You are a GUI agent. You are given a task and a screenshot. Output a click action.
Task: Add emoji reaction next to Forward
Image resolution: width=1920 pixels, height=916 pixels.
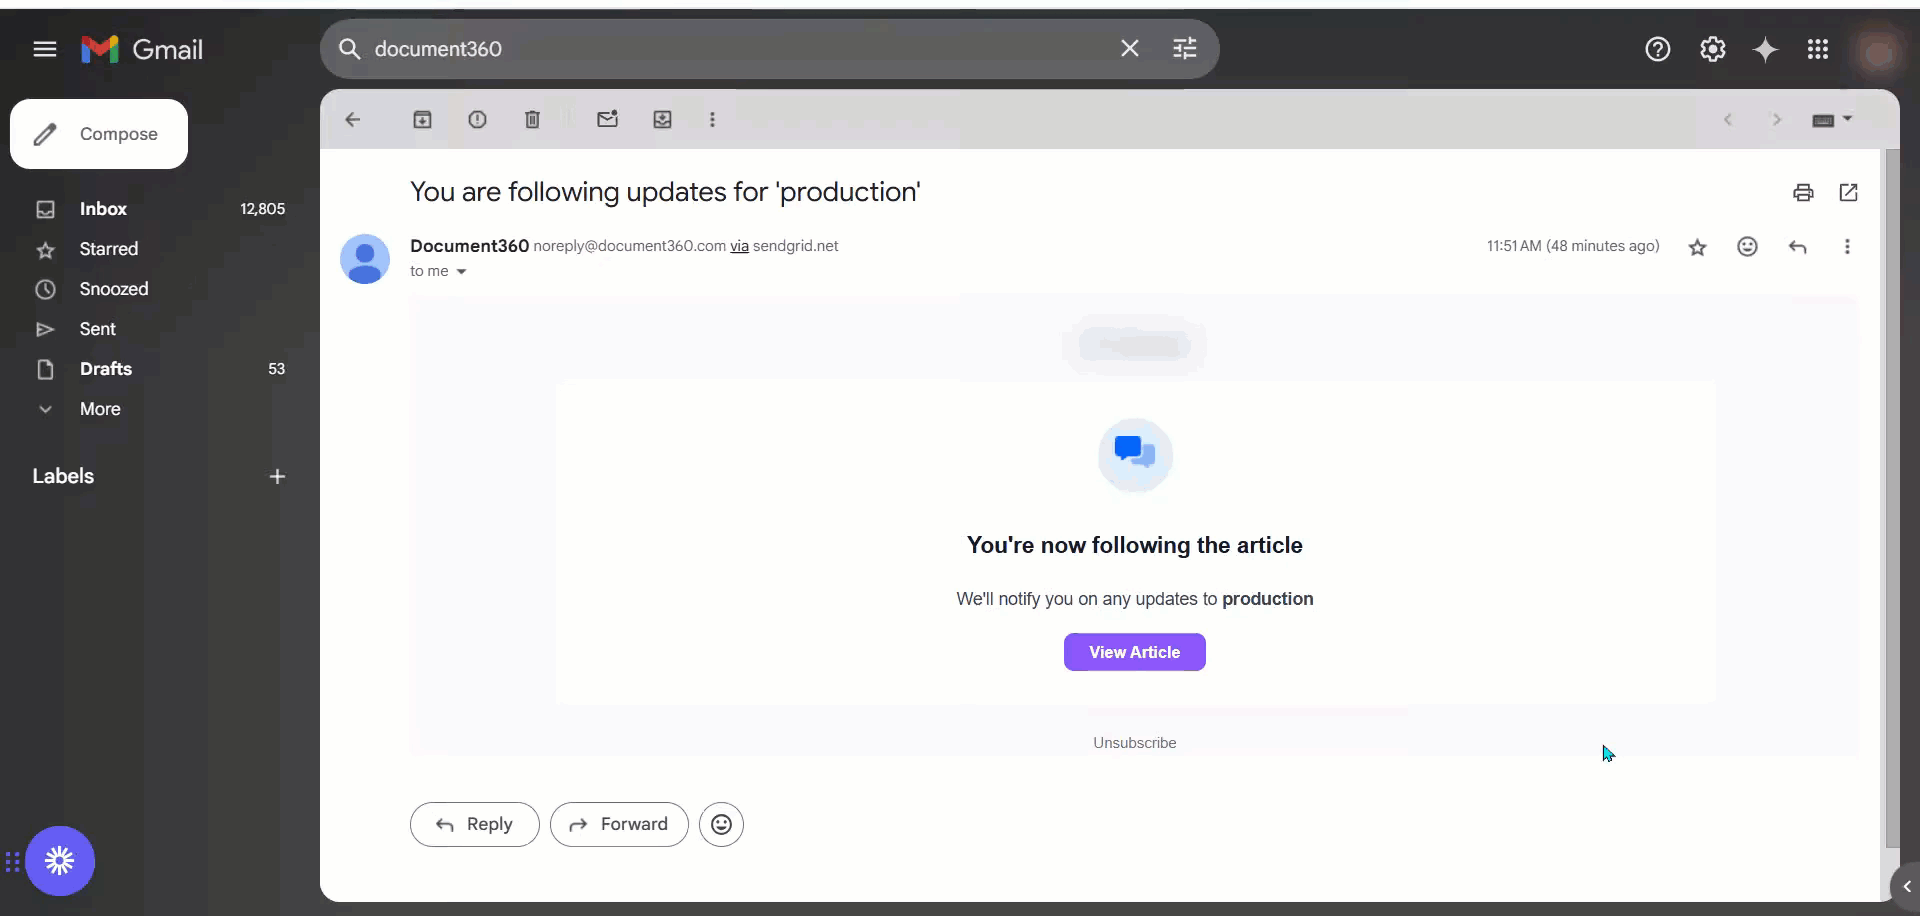tap(721, 825)
